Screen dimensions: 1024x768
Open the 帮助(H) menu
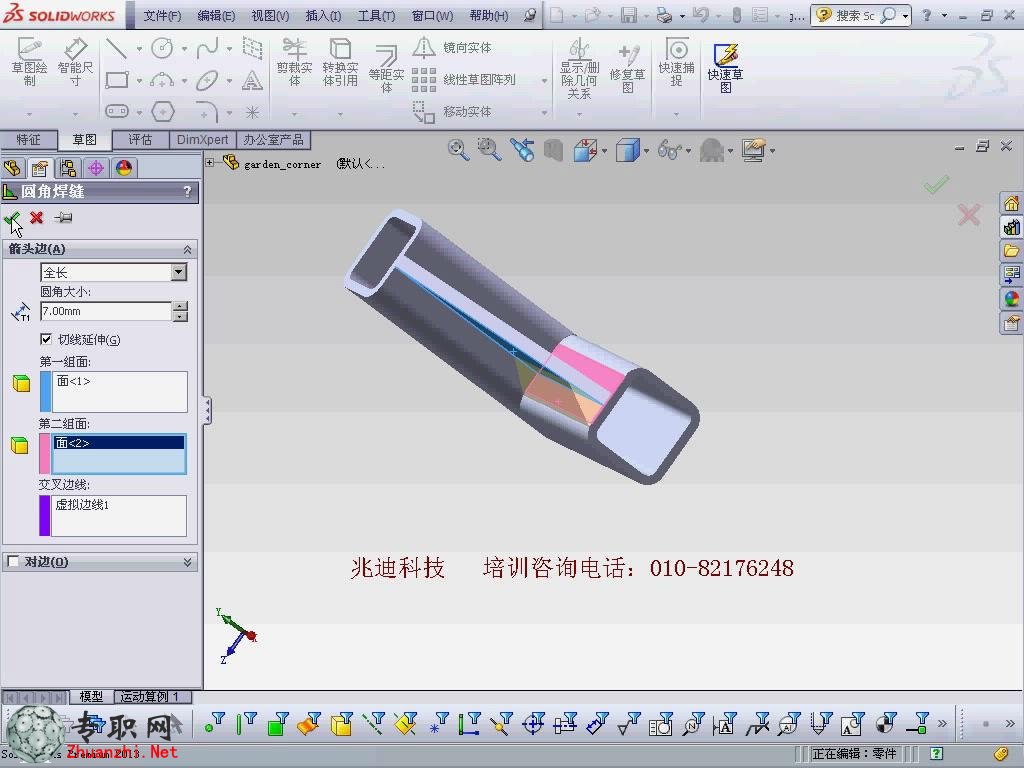(488, 16)
